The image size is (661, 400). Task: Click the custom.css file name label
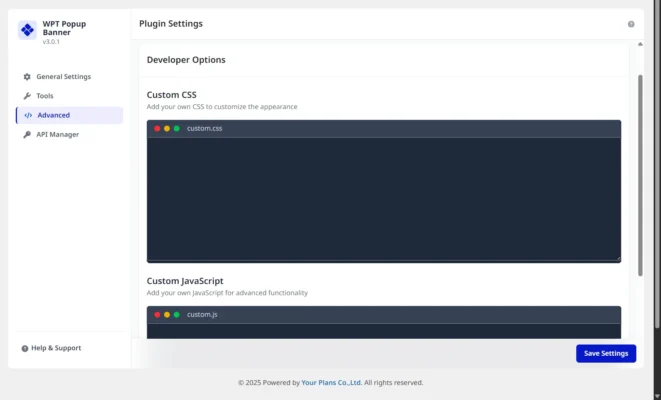pos(204,129)
